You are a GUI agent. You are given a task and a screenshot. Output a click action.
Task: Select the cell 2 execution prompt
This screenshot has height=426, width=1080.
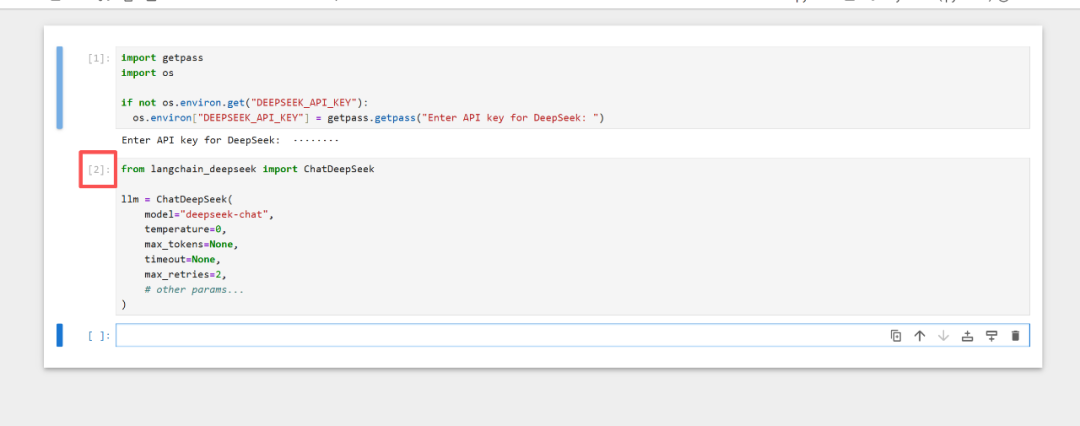coord(99,170)
